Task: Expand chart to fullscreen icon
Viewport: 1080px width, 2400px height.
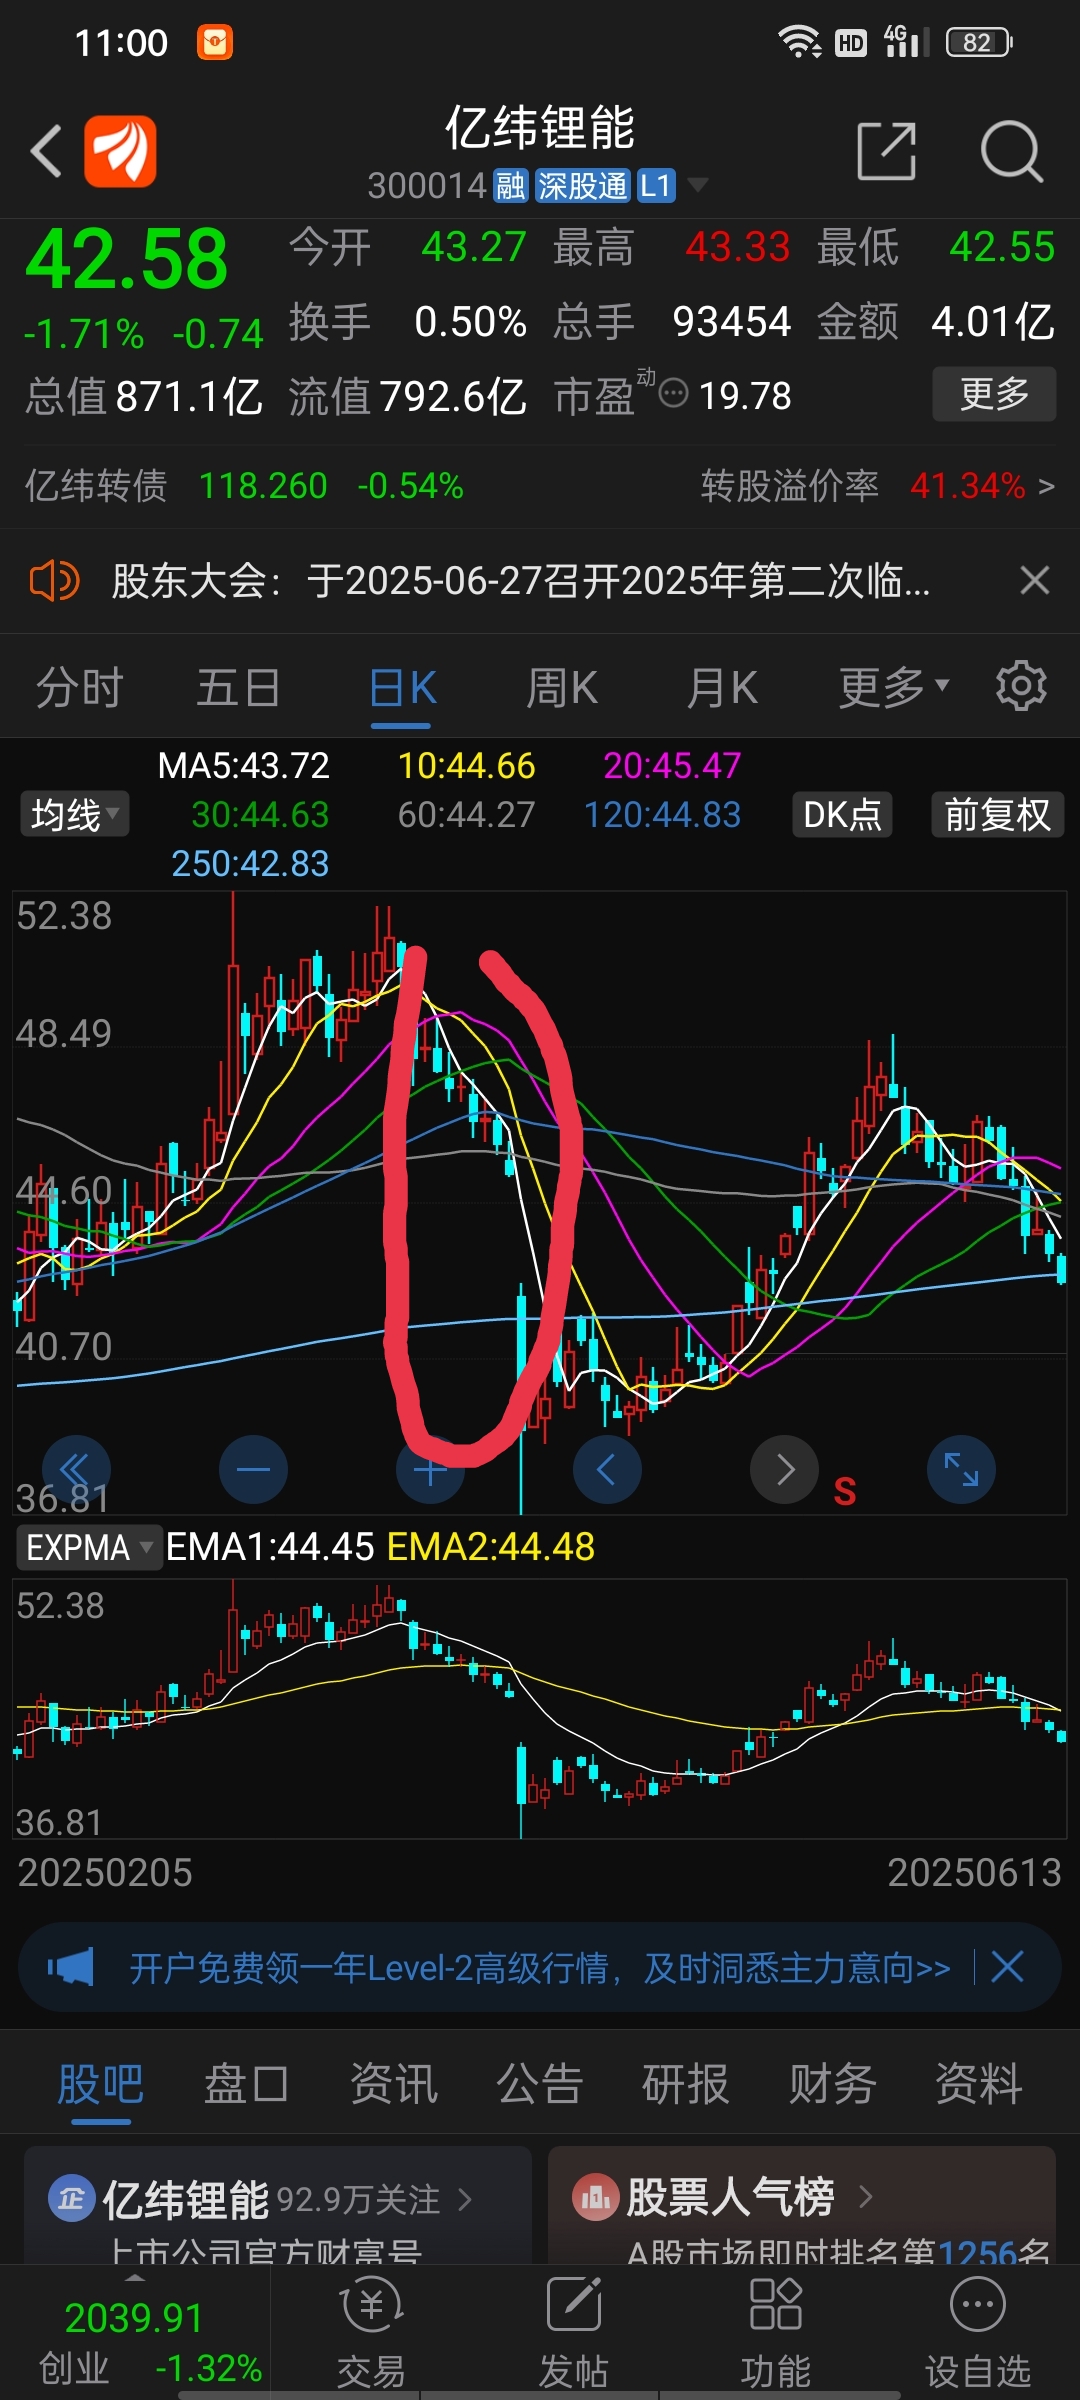Action: coord(962,1470)
